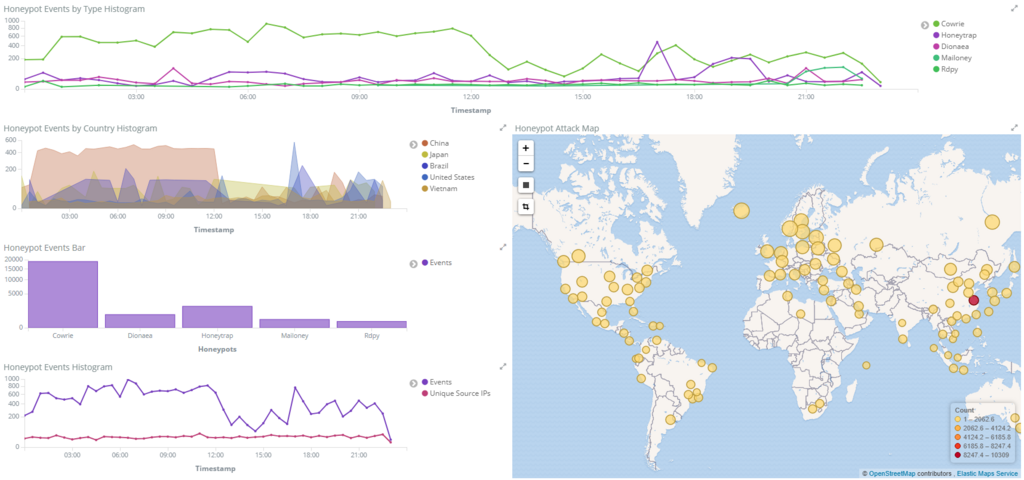Collapse the legend of Honeypot Events Bar

[x=413, y=263]
